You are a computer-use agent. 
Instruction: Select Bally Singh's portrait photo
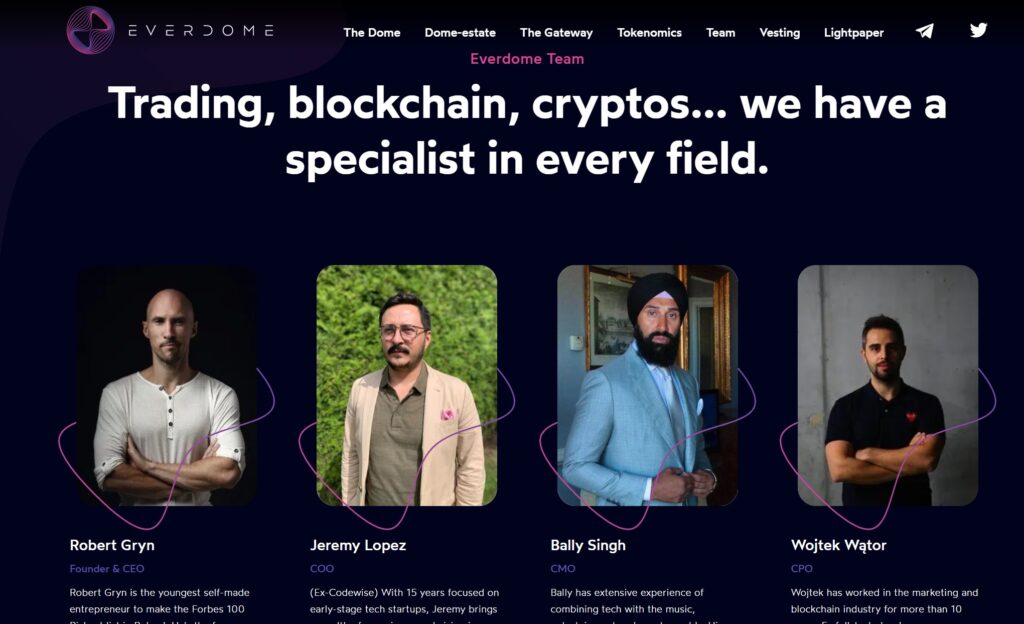point(647,385)
